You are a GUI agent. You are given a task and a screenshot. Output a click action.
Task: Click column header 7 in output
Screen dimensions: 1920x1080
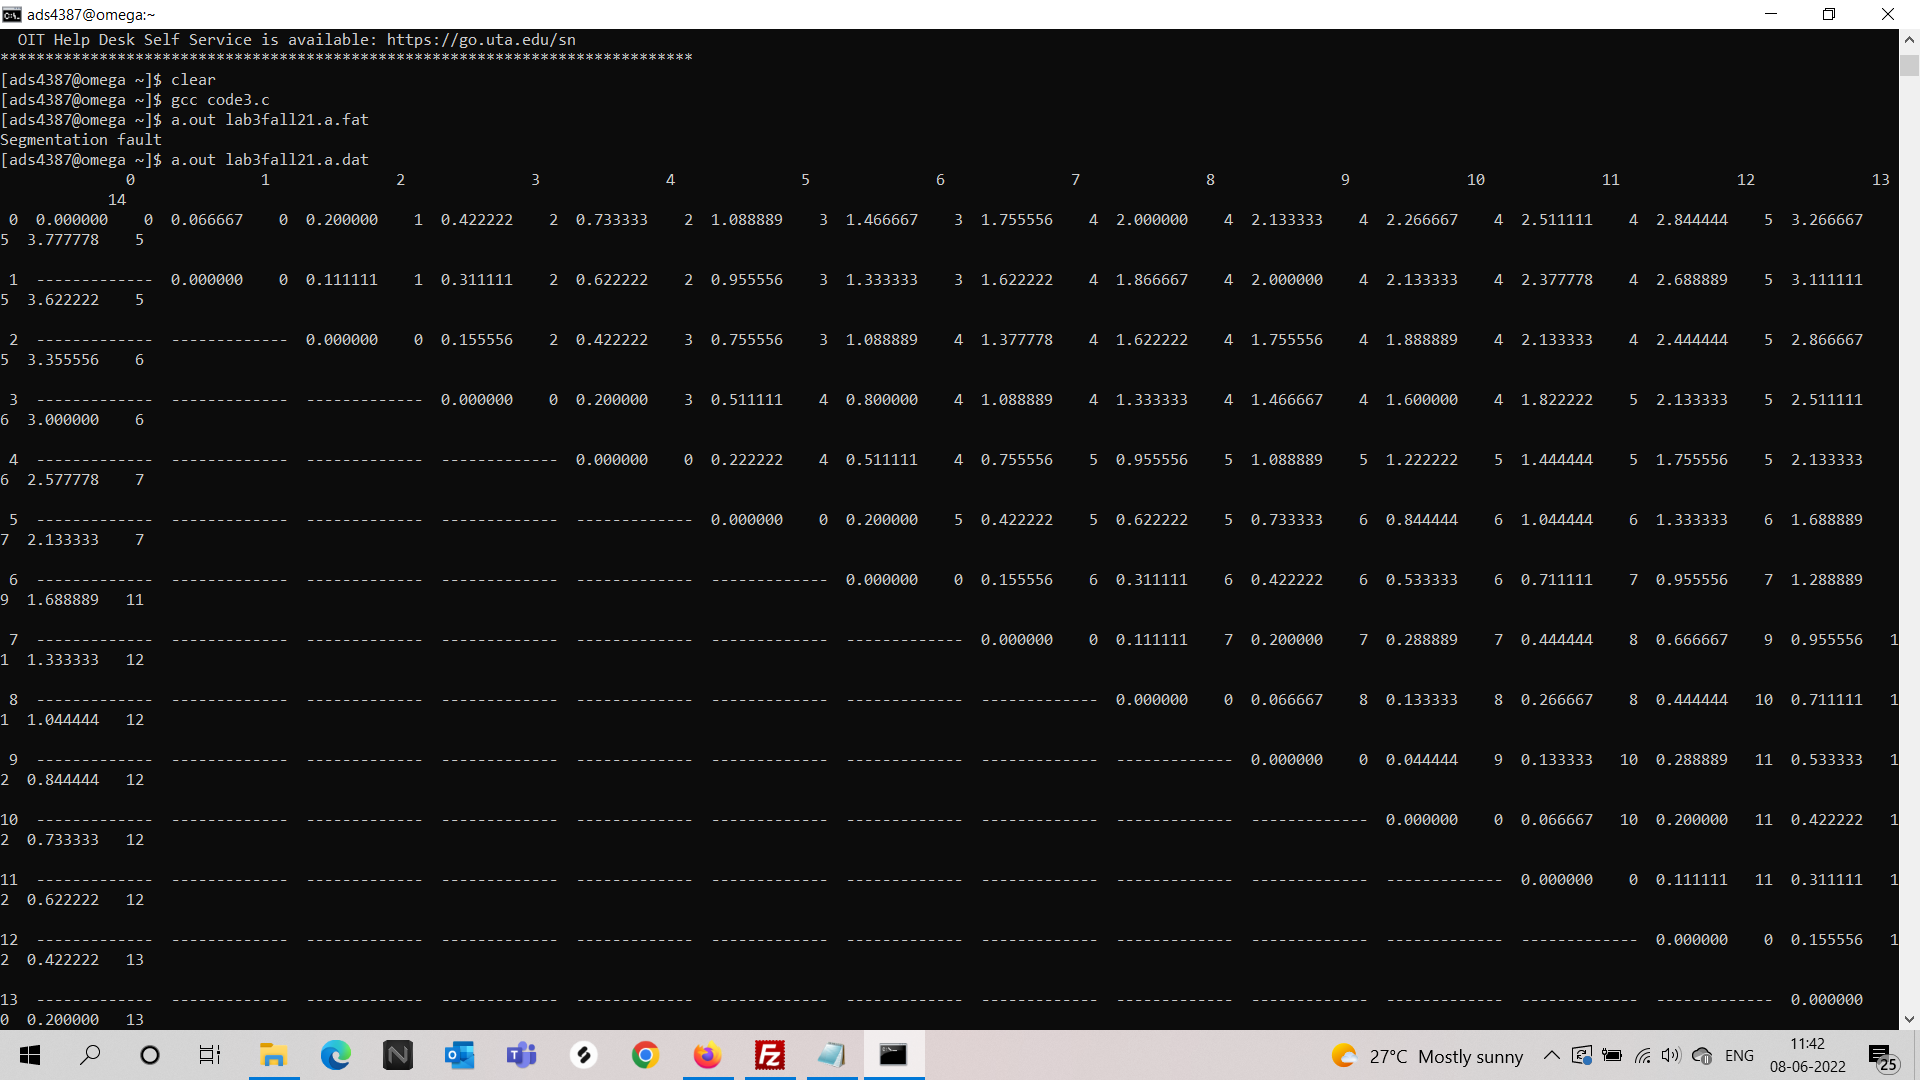tap(1075, 180)
